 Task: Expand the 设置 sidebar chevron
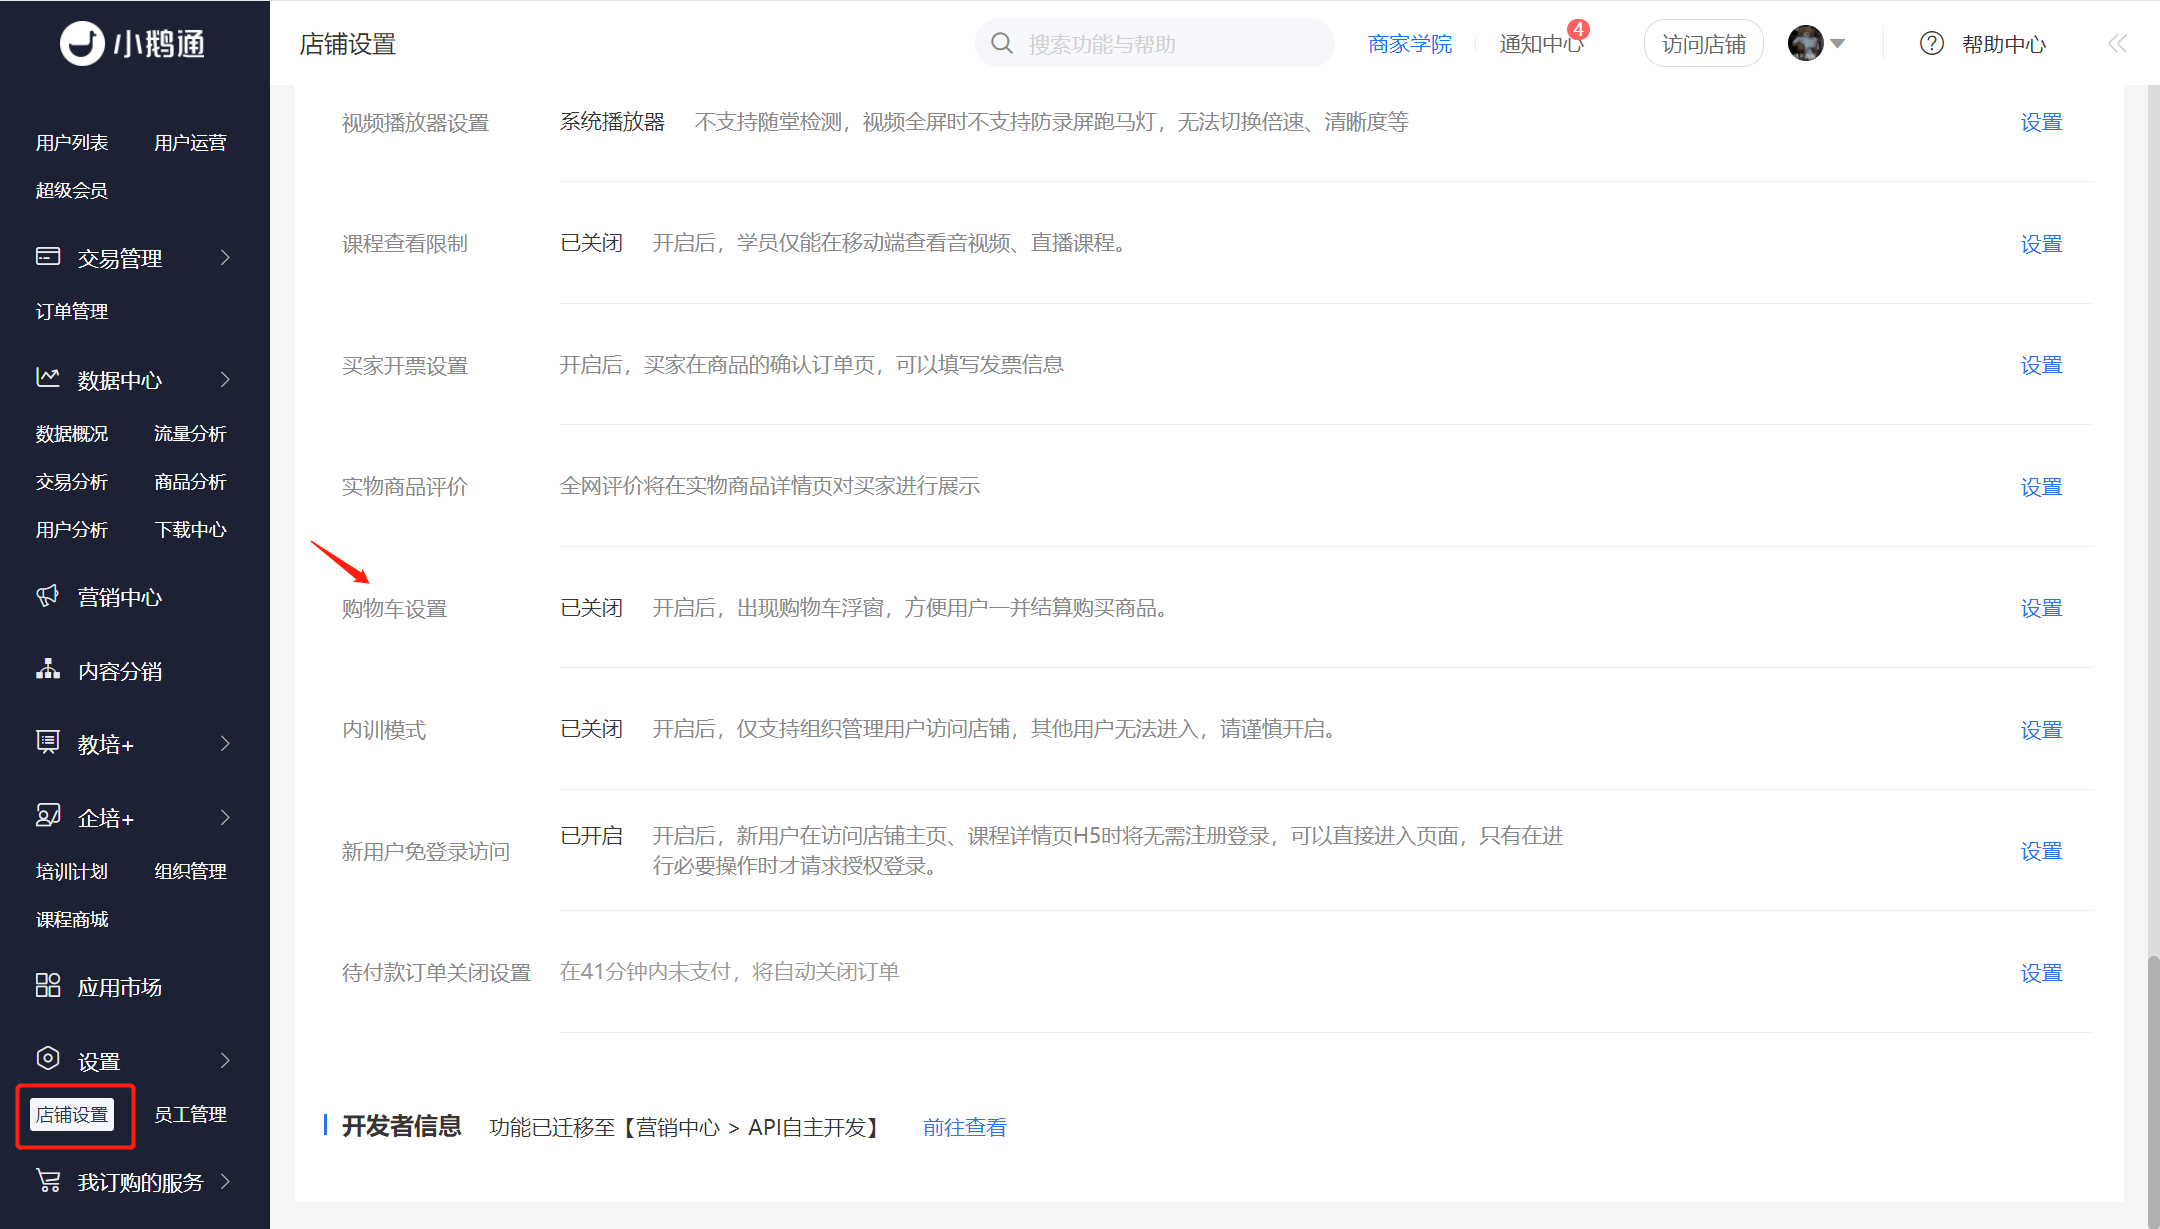click(225, 1061)
